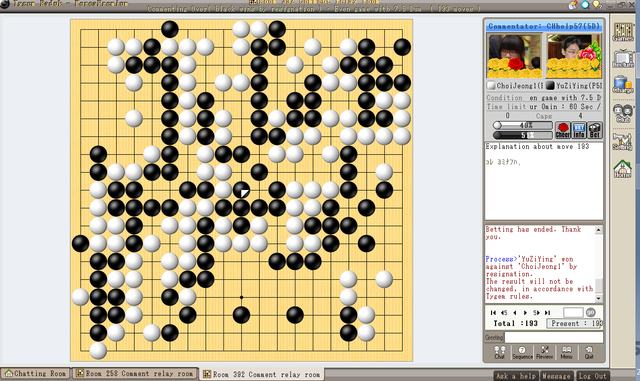Leave the room with the Quit icon
Viewport: 640px width, 381px height.
pos(589,352)
